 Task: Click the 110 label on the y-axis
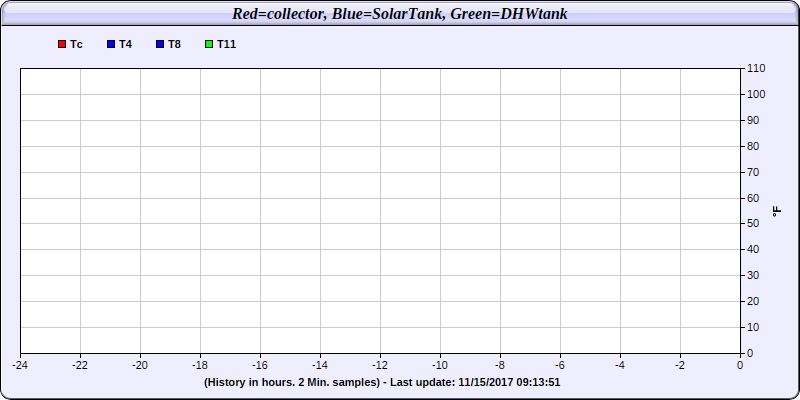(756, 68)
